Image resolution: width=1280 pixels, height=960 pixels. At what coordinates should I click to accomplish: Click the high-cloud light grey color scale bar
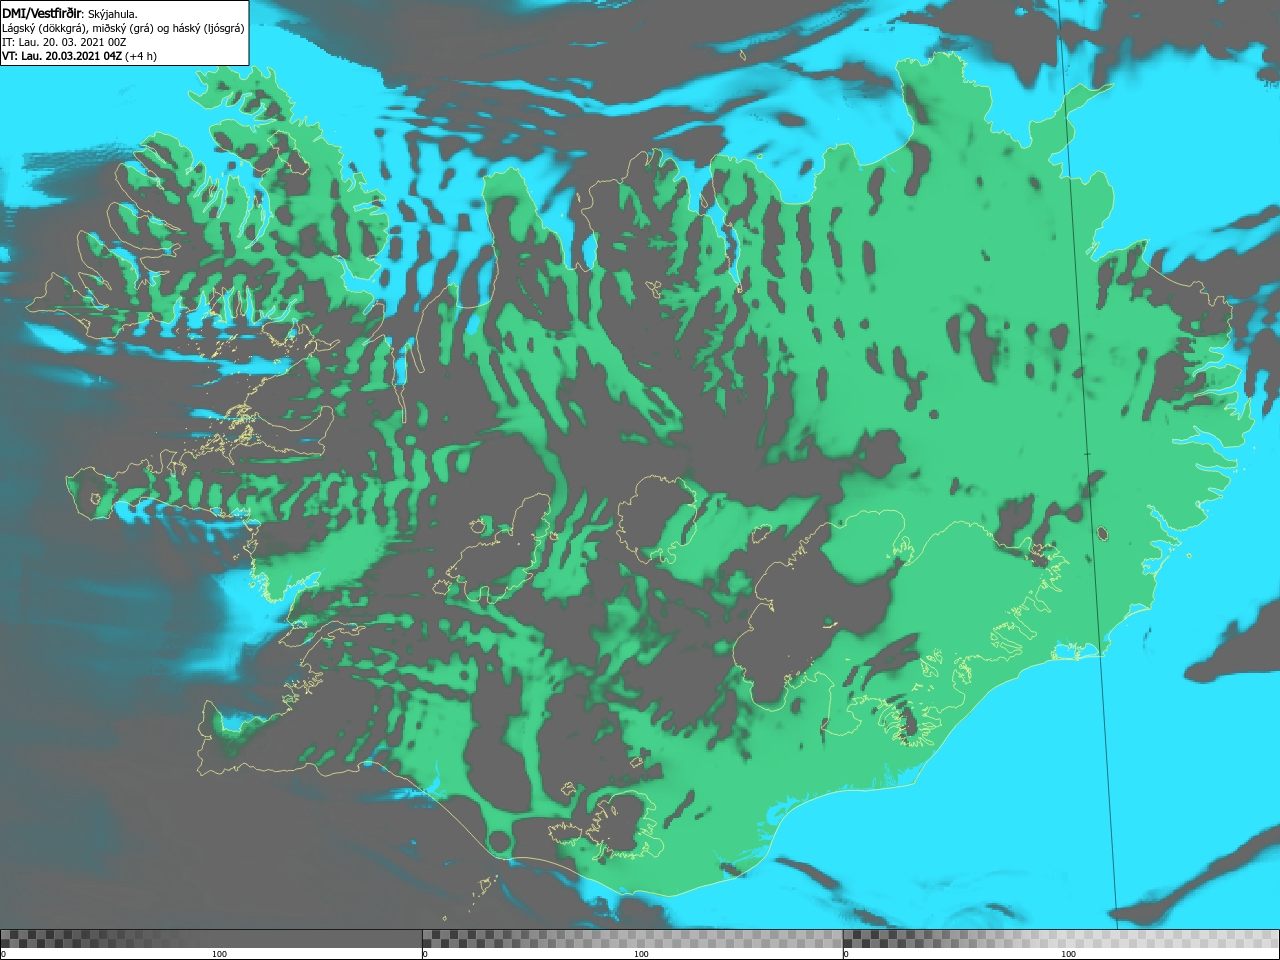tap(1061, 938)
